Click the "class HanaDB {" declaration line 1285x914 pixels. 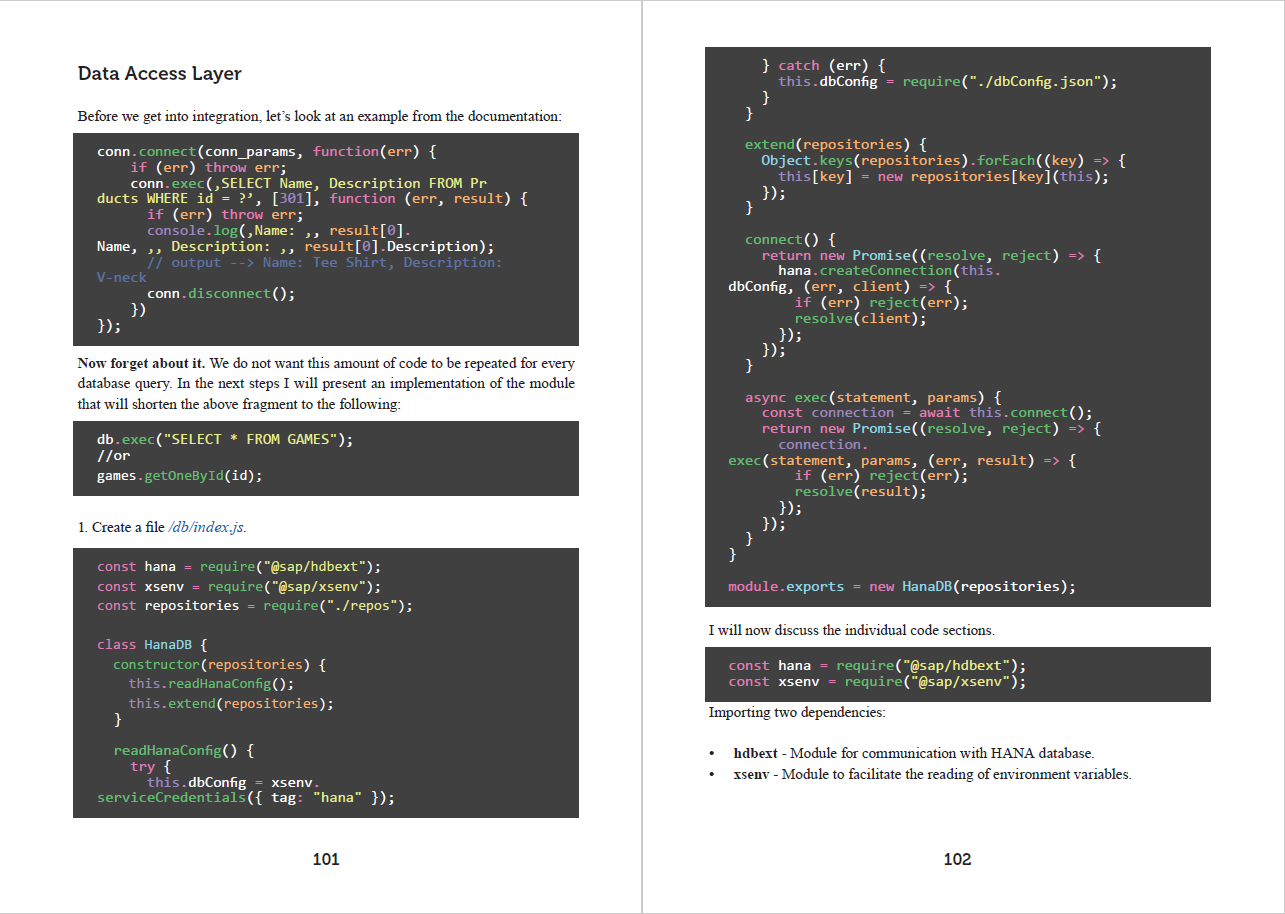click(x=152, y=645)
